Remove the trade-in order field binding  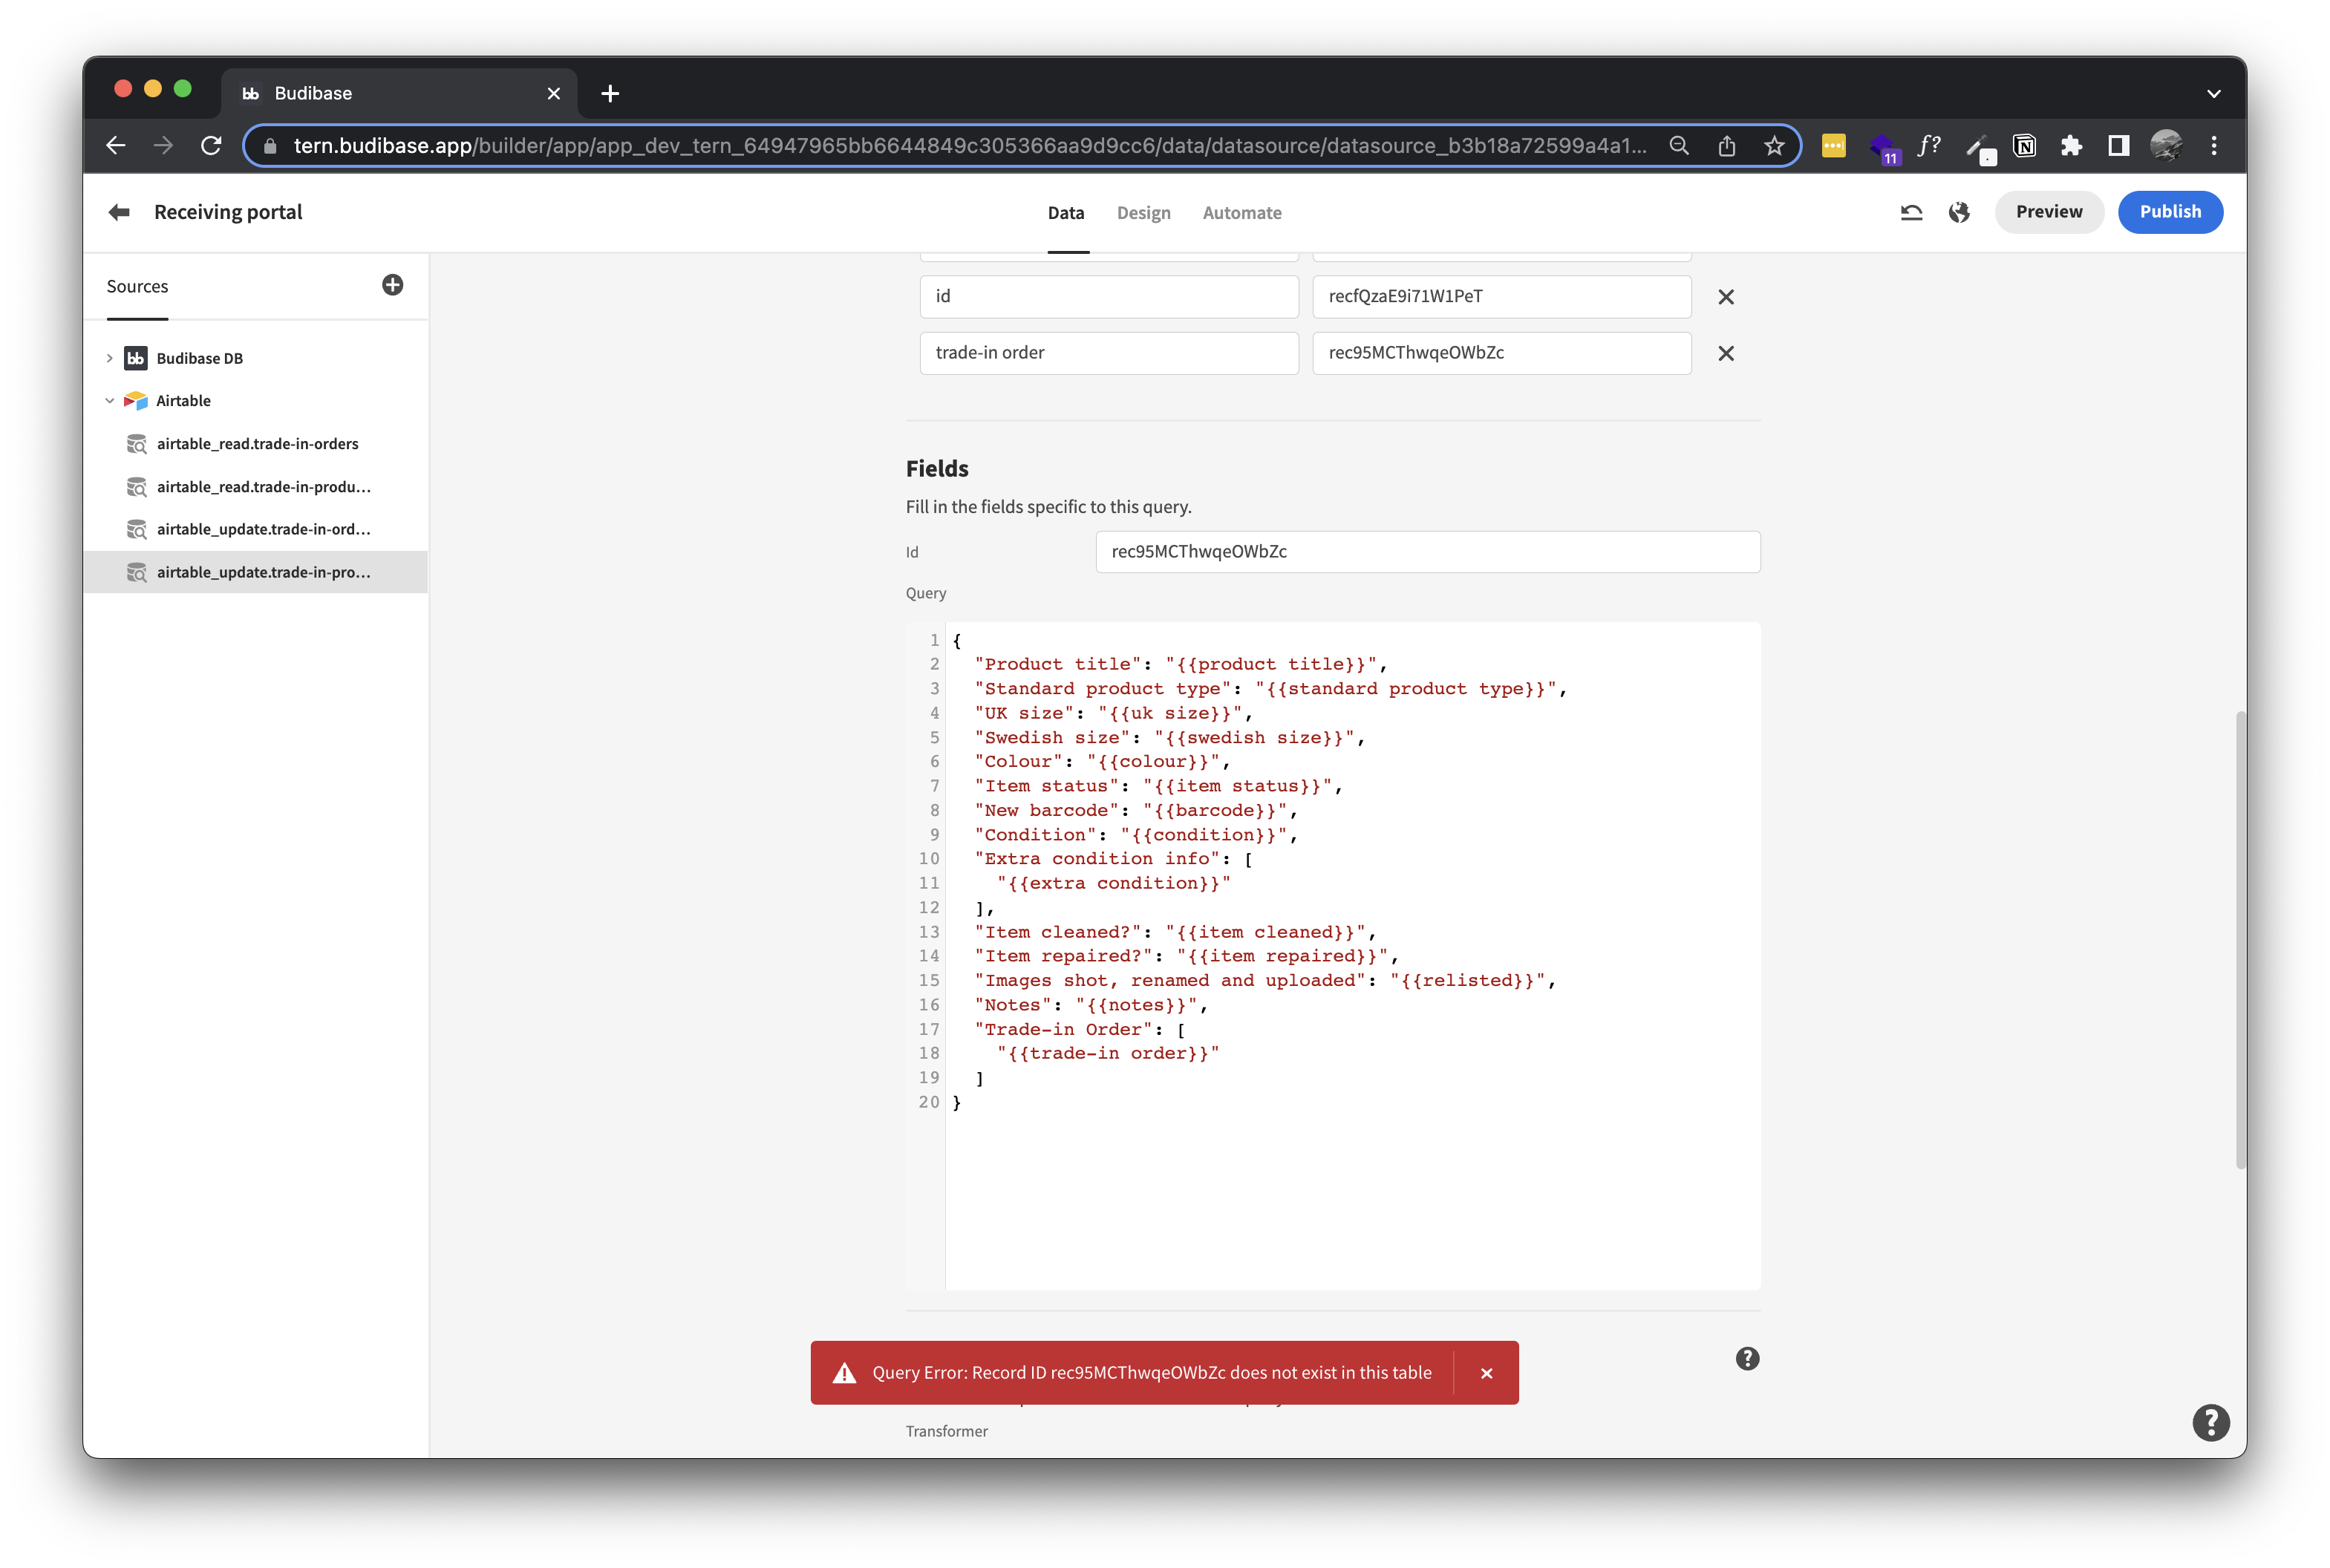coord(1725,353)
